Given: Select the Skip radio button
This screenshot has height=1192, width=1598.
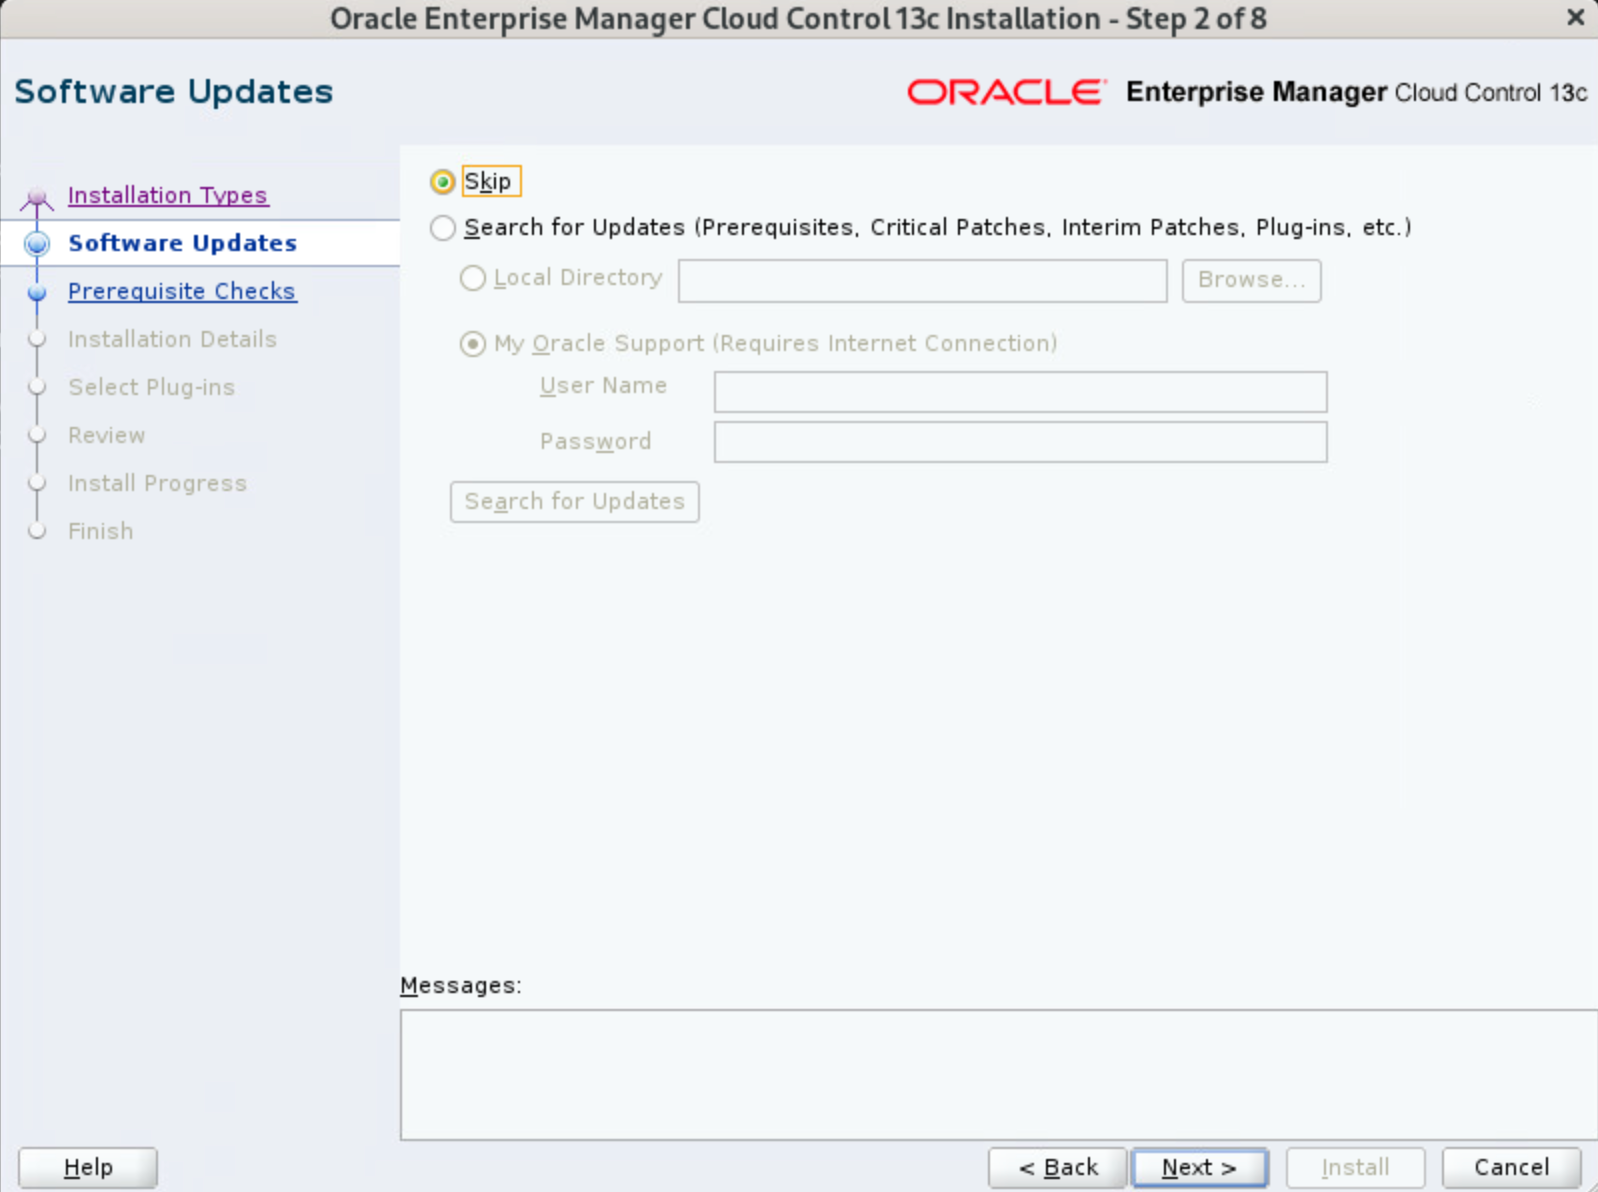Looking at the screenshot, I should click(442, 182).
